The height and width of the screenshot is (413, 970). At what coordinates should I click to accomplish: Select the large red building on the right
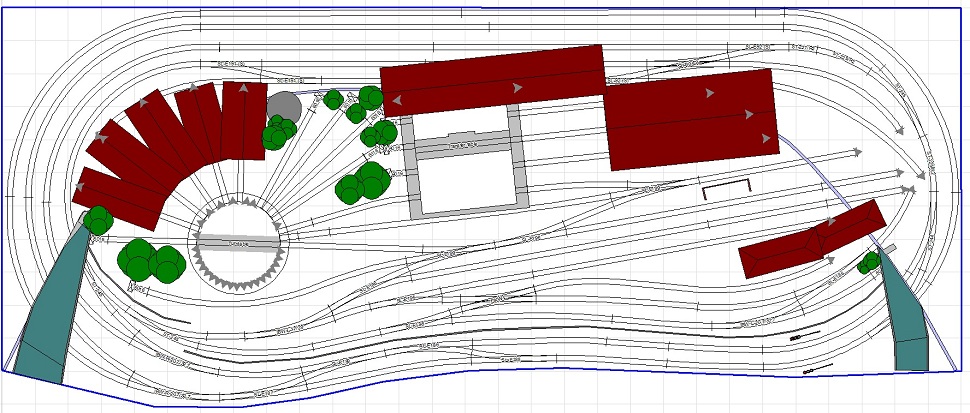tap(690, 119)
